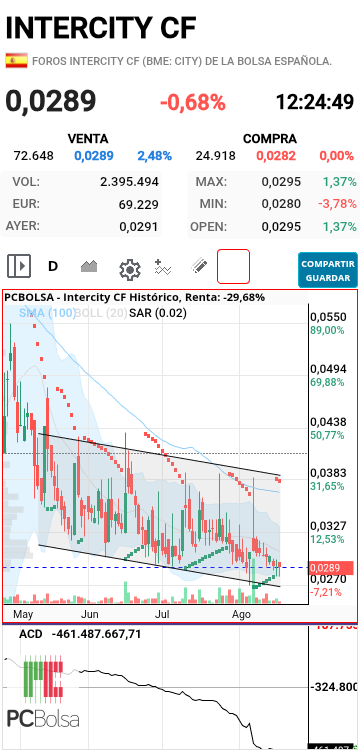This screenshot has height=750, width=360.
Task: Click the VOL value 2.395.494
Action: pyautogui.click(x=129, y=182)
